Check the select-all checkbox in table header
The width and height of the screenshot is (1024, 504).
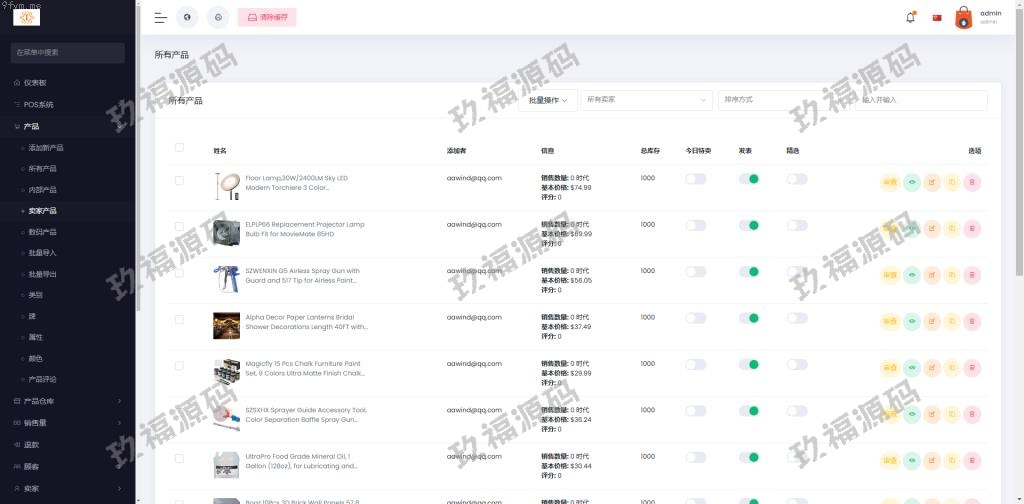[x=179, y=148]
